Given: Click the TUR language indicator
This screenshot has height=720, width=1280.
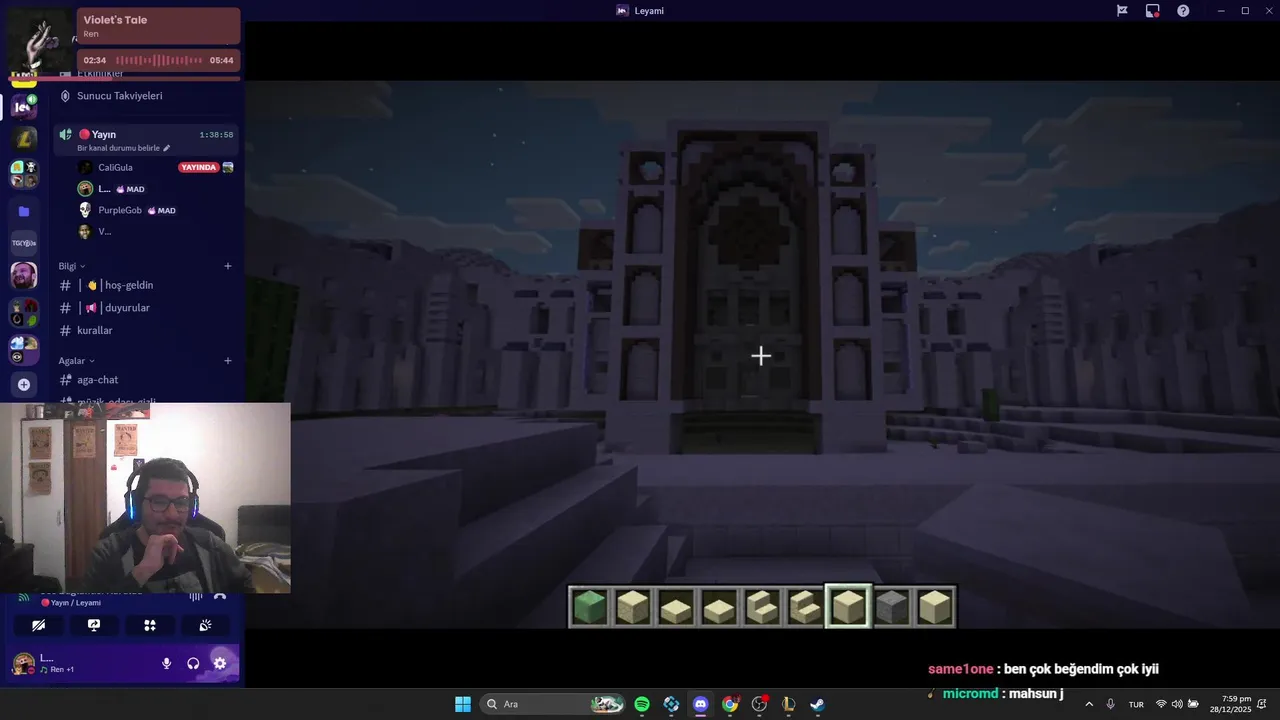Looking at the screenshot, I should [x=1136, y=704].
